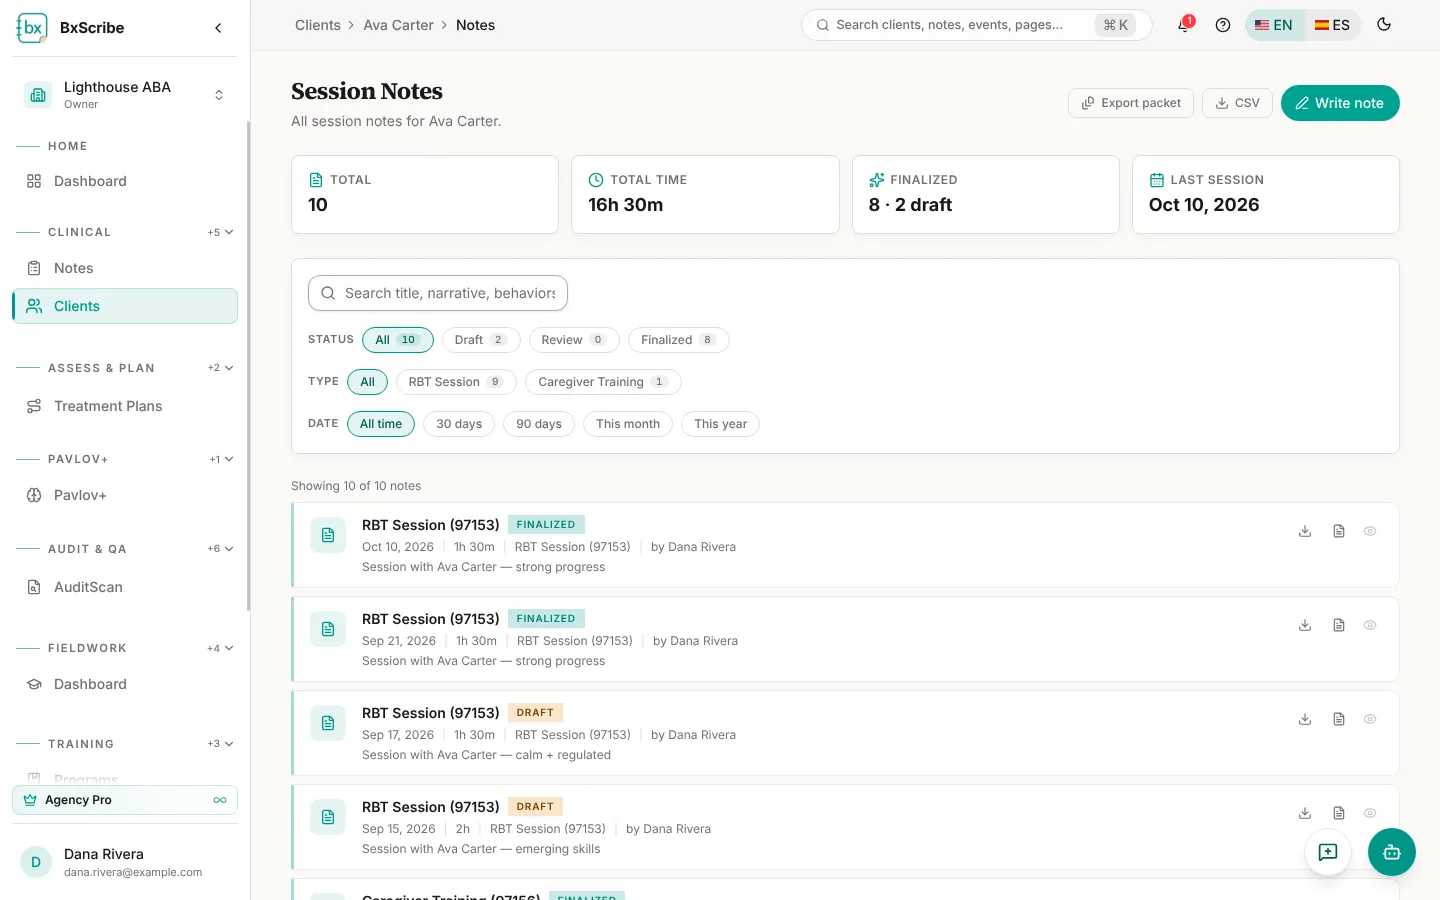Expand the Assess & Plan section +2
1440x900 pixels.
click(221, 368)
